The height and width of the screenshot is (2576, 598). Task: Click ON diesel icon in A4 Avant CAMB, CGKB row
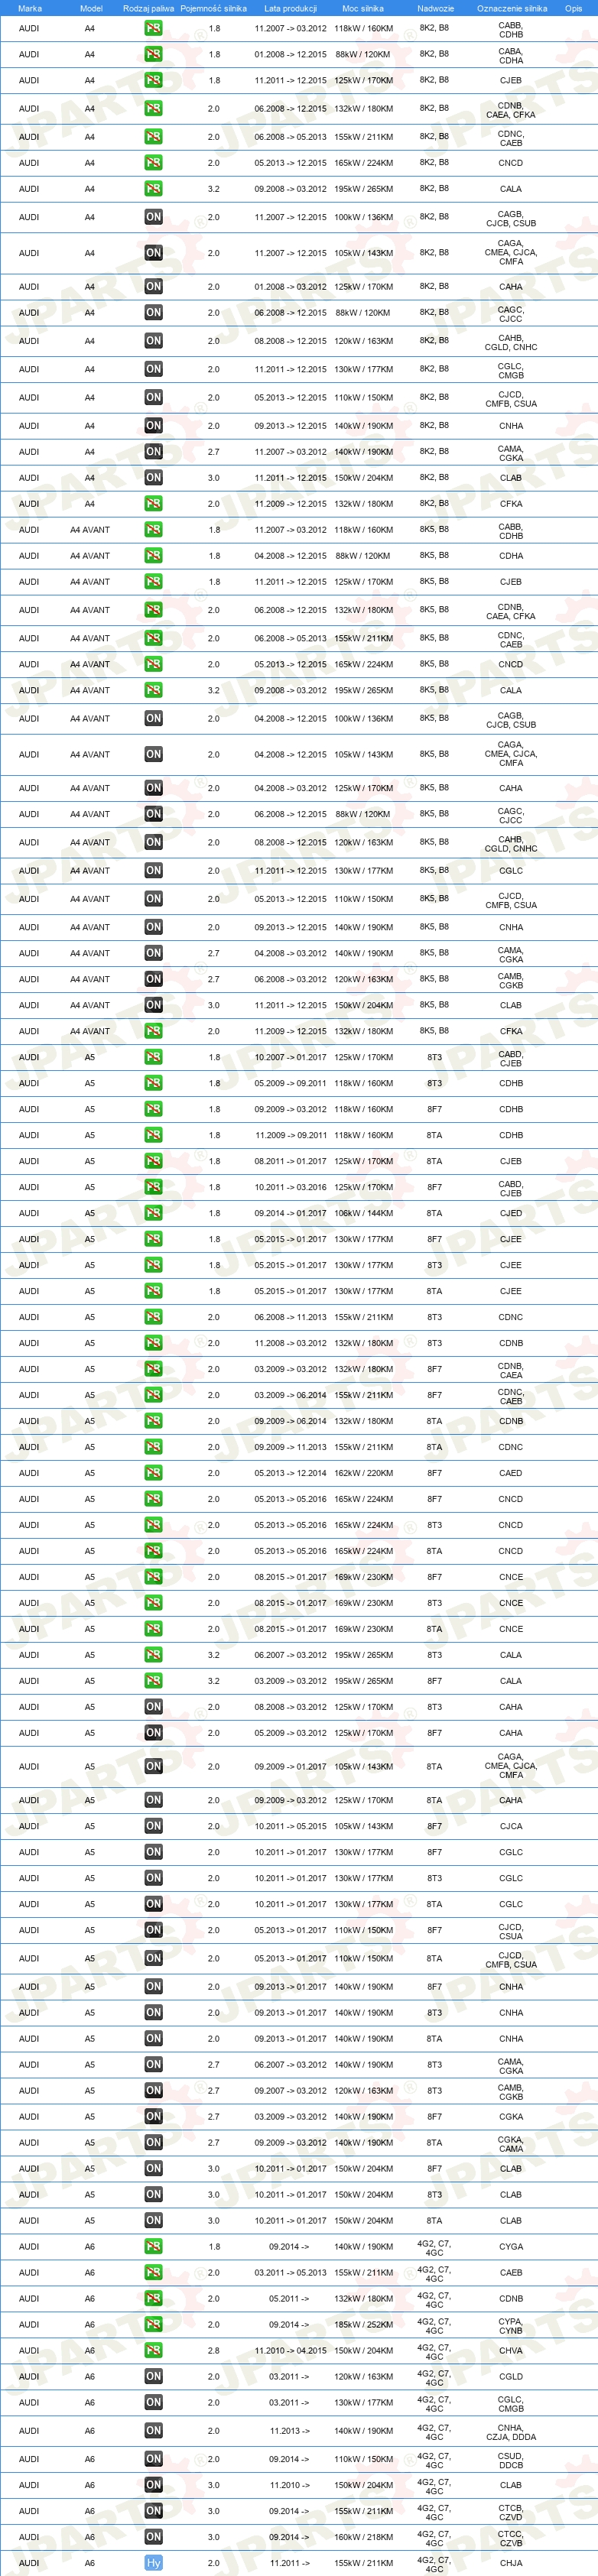click(x=153, y=980)
